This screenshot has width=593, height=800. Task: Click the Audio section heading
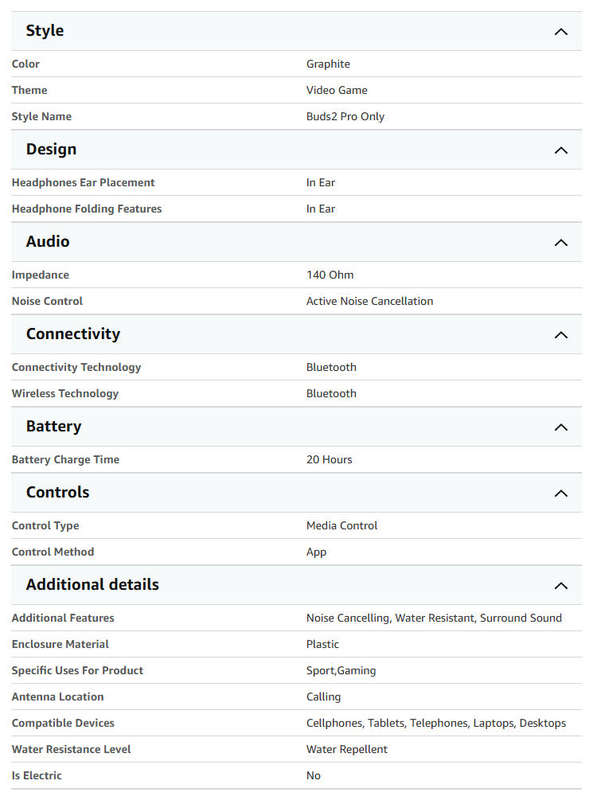coord(47,241)
